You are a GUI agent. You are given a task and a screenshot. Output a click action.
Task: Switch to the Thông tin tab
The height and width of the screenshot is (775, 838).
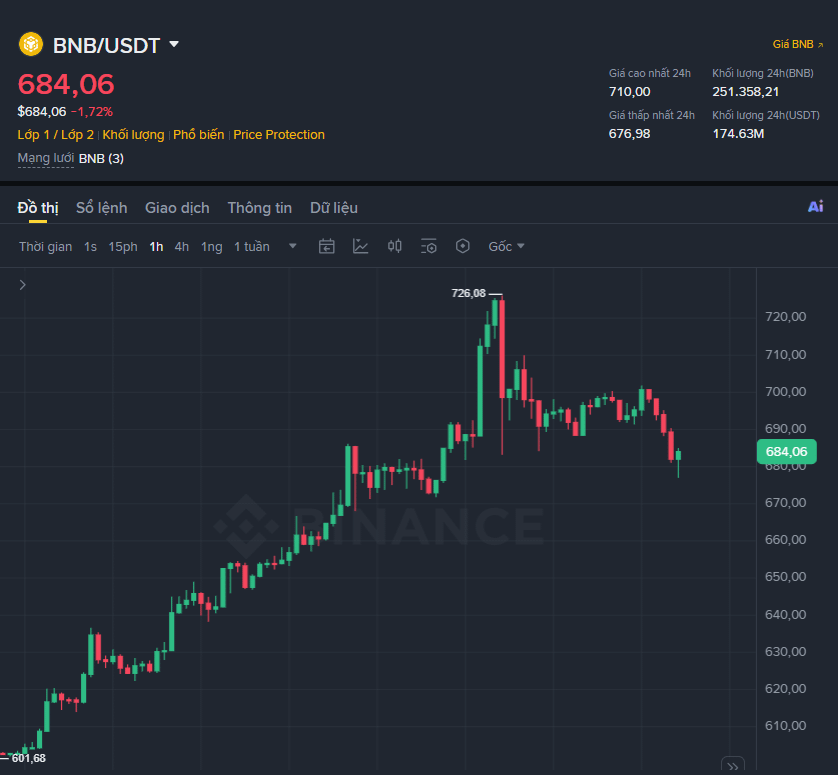coord(260,208)
